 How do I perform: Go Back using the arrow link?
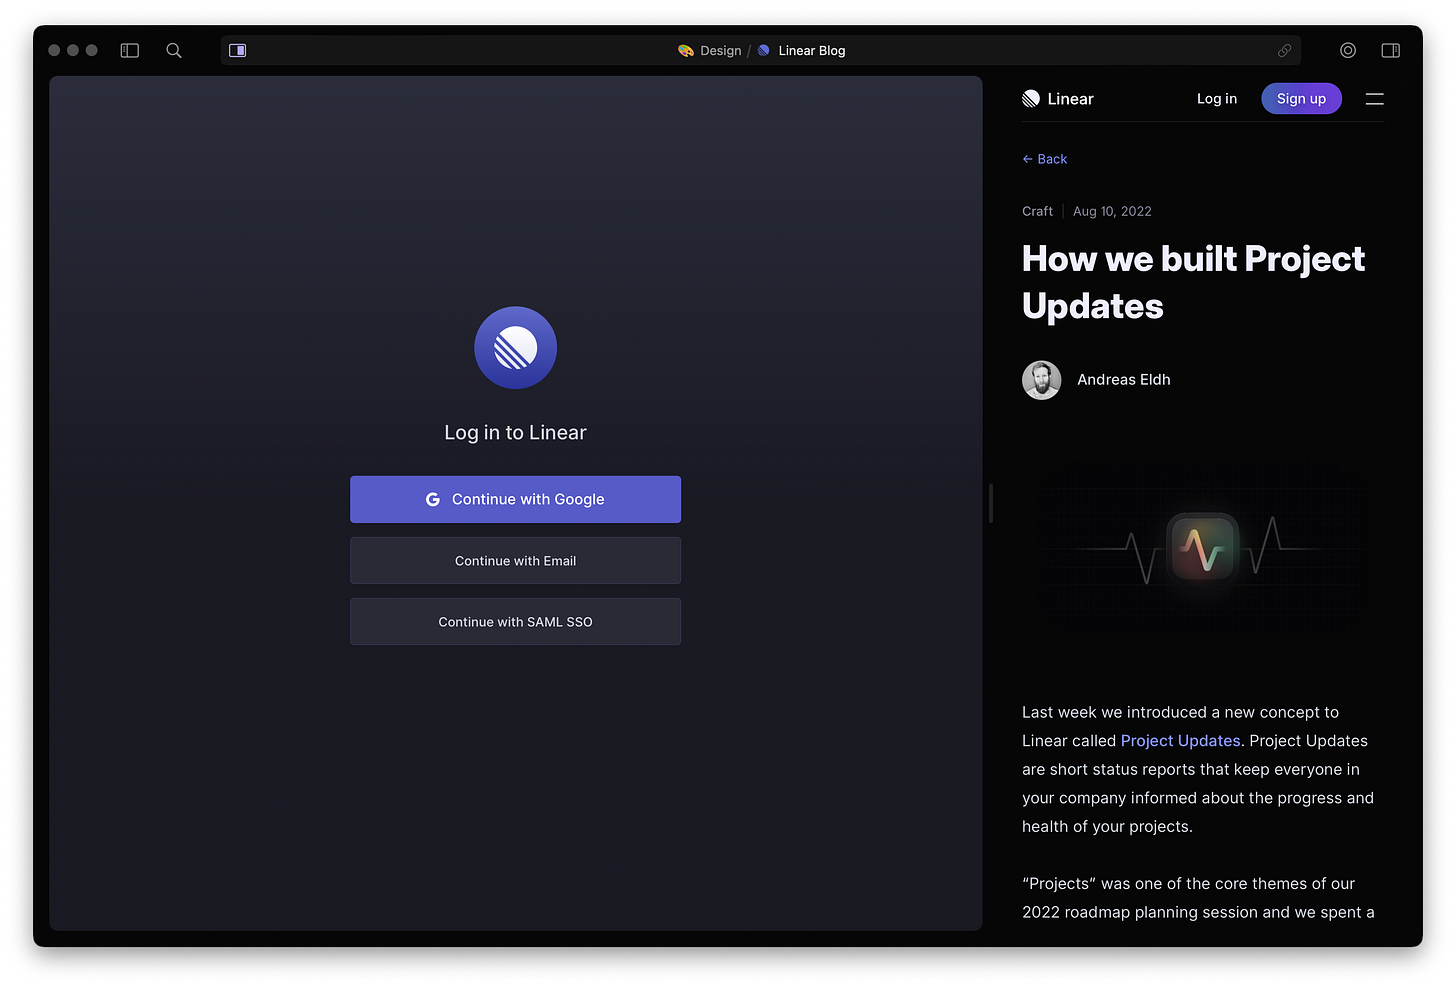(x=1045, y=159)
